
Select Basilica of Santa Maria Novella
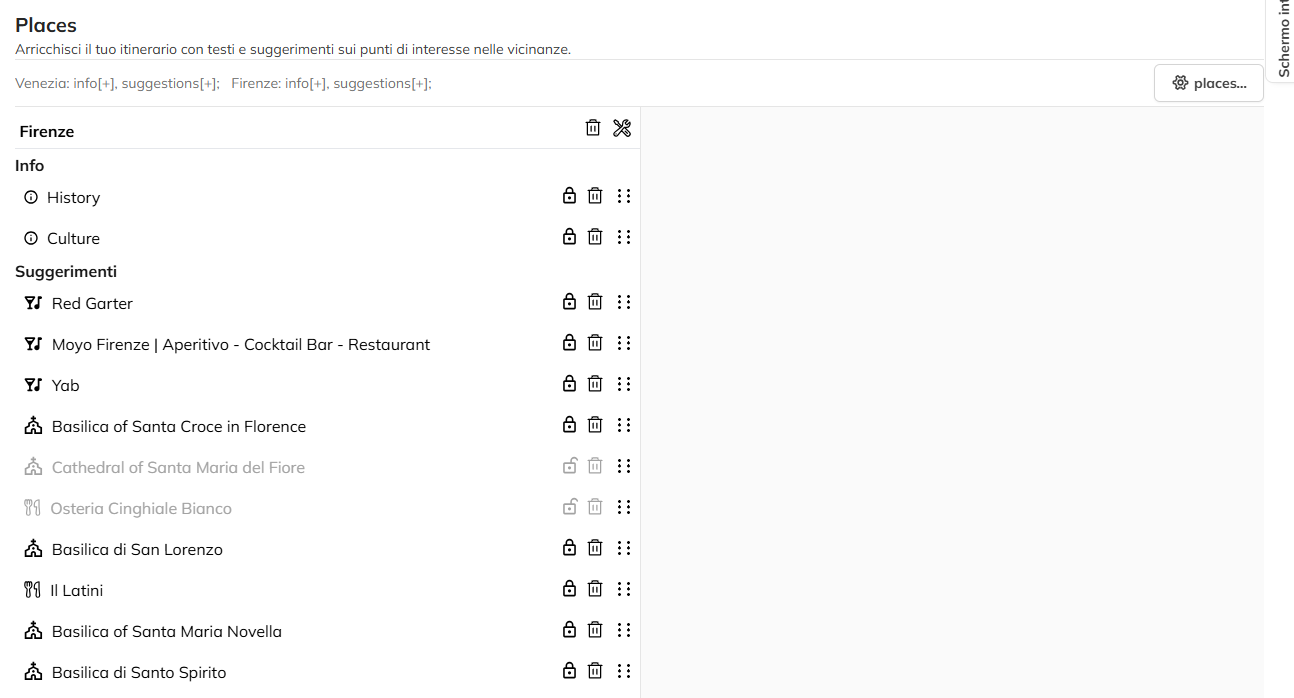pyautogui.click(x=167, y=631)
